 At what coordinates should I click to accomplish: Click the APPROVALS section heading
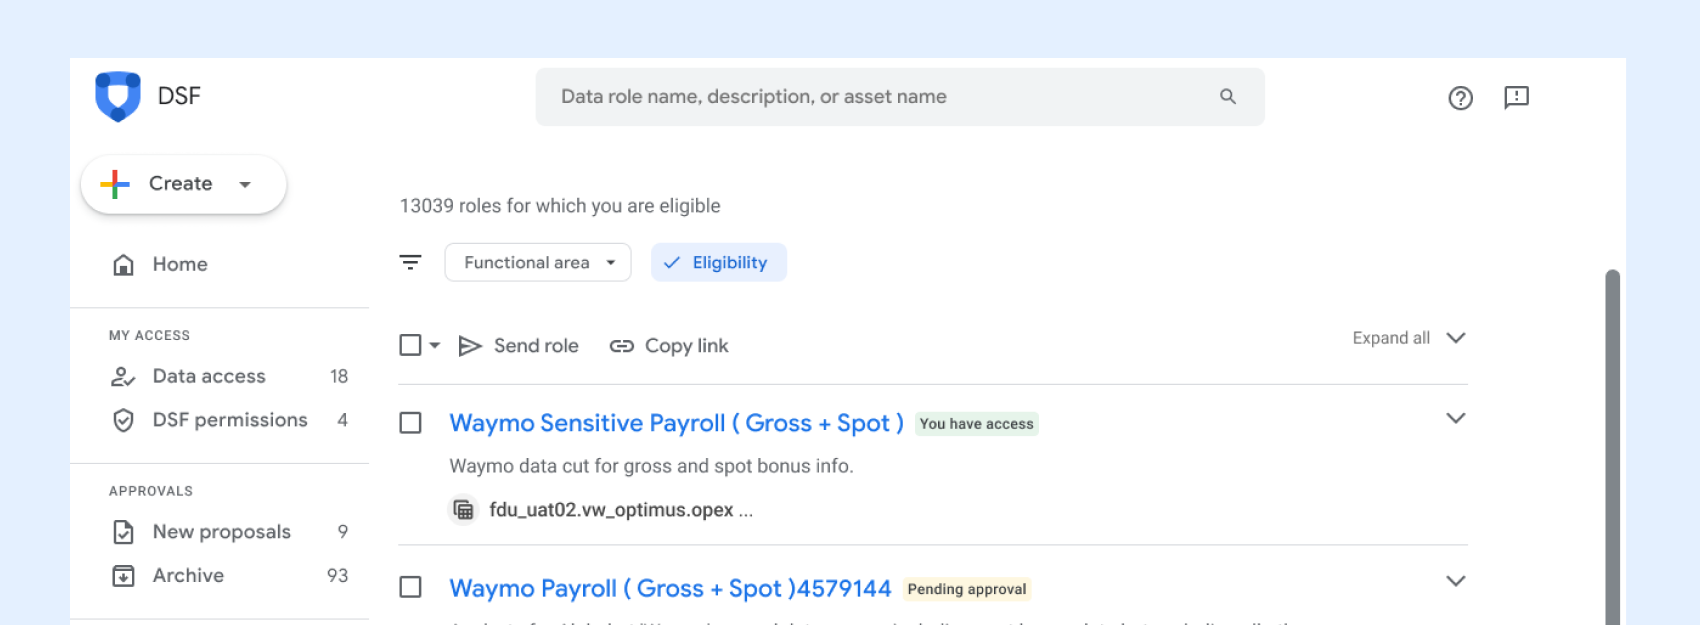(x=151, y=491)
